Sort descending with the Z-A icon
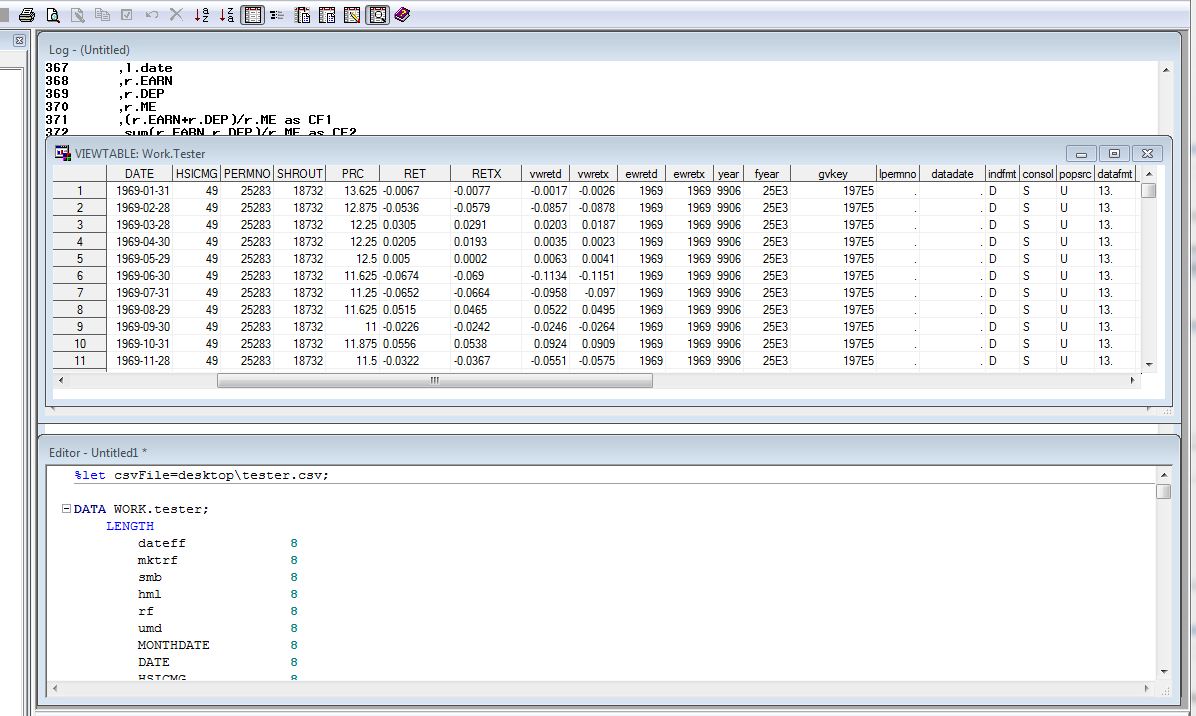Viewport: 1196px width, 716px height. tap(227, 14)
